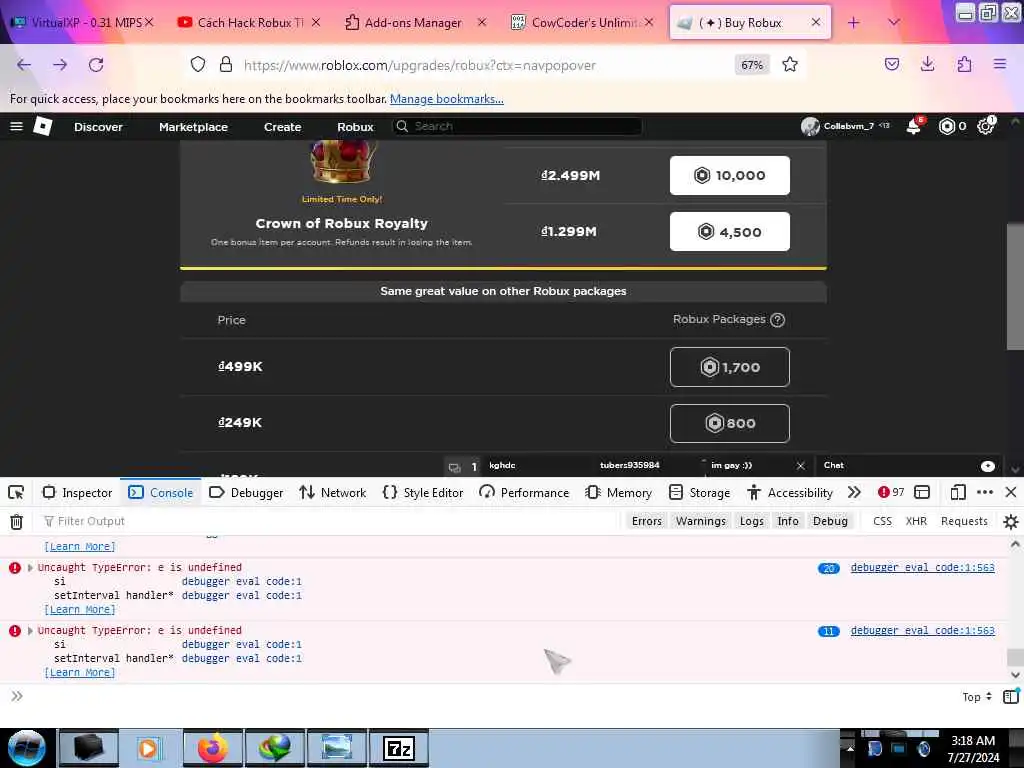Toggle XHR filter in console
This screenshot has height=768, width=1024.
pyautogui.click(x=916, y=521)
